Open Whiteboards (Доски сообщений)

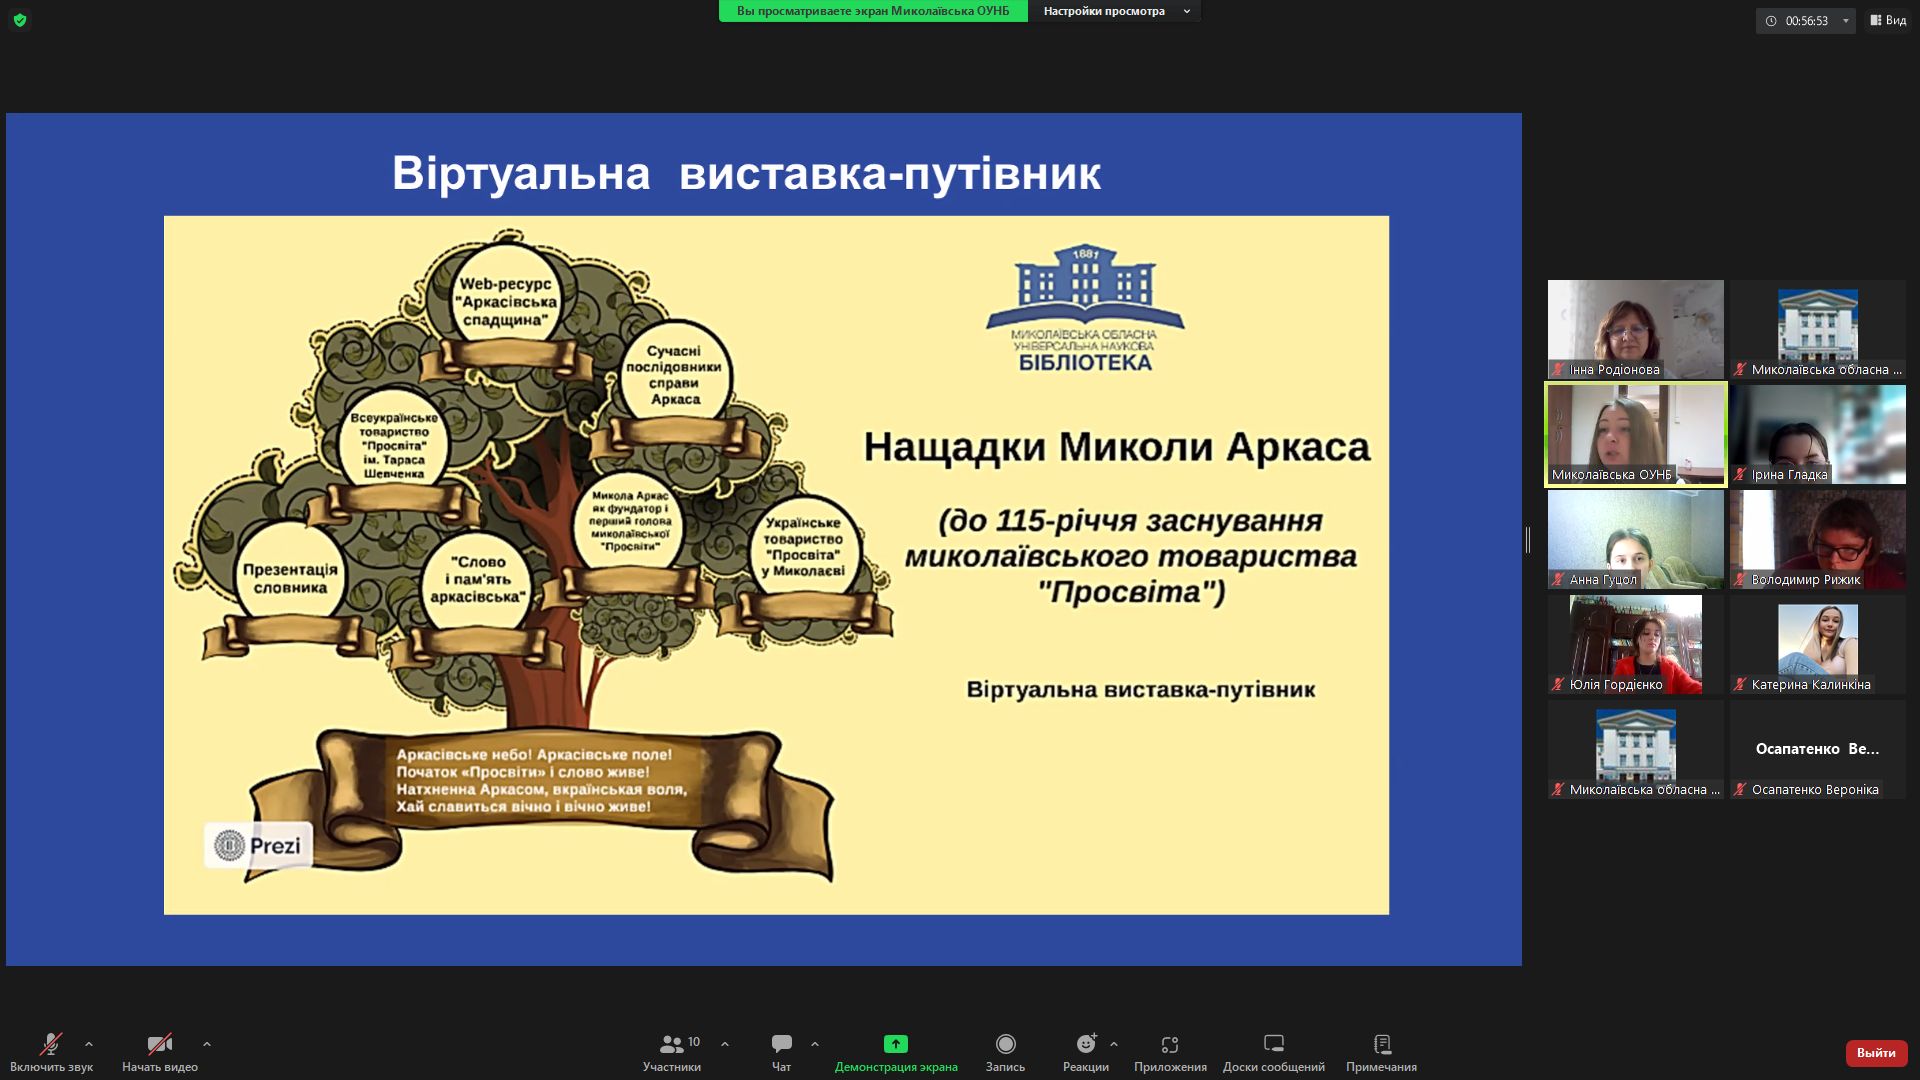point(1273,1044)
